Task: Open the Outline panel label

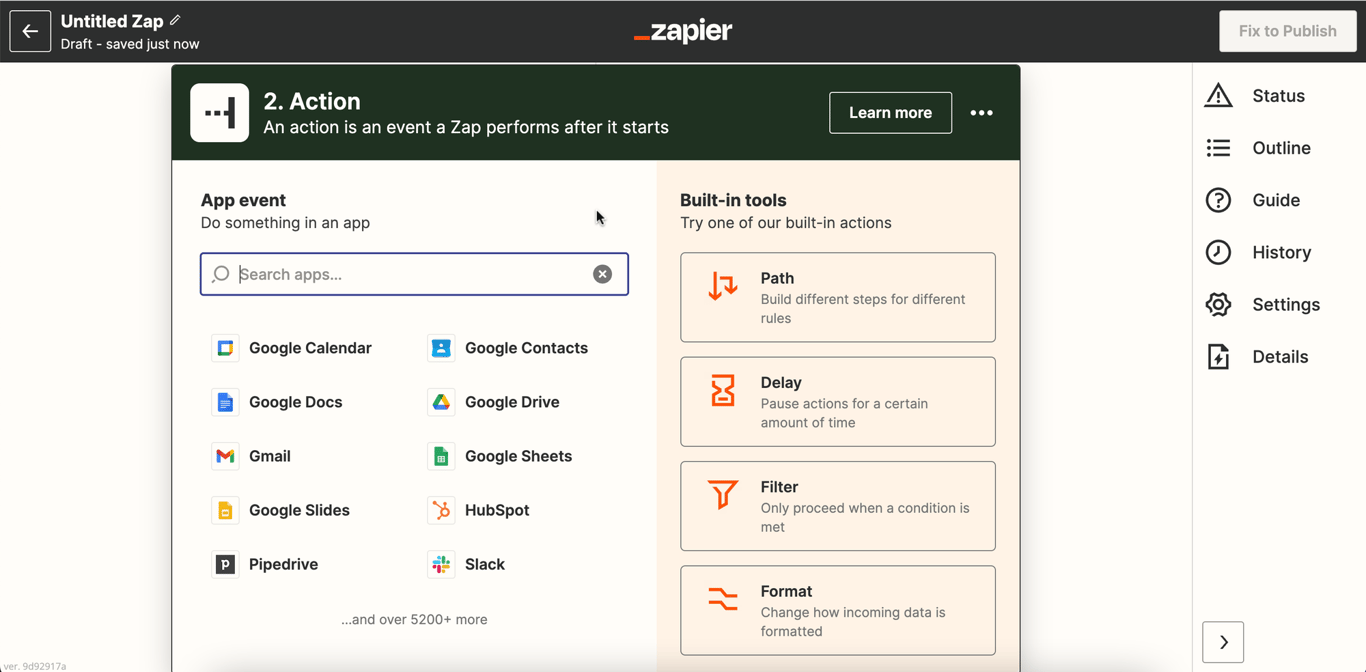Action: point(1281,148)
